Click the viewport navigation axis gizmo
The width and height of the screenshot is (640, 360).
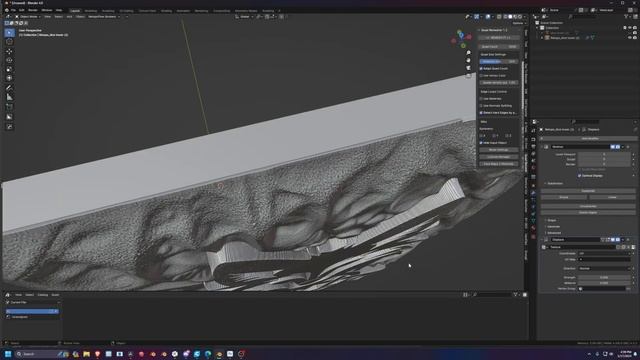[461, 39]
